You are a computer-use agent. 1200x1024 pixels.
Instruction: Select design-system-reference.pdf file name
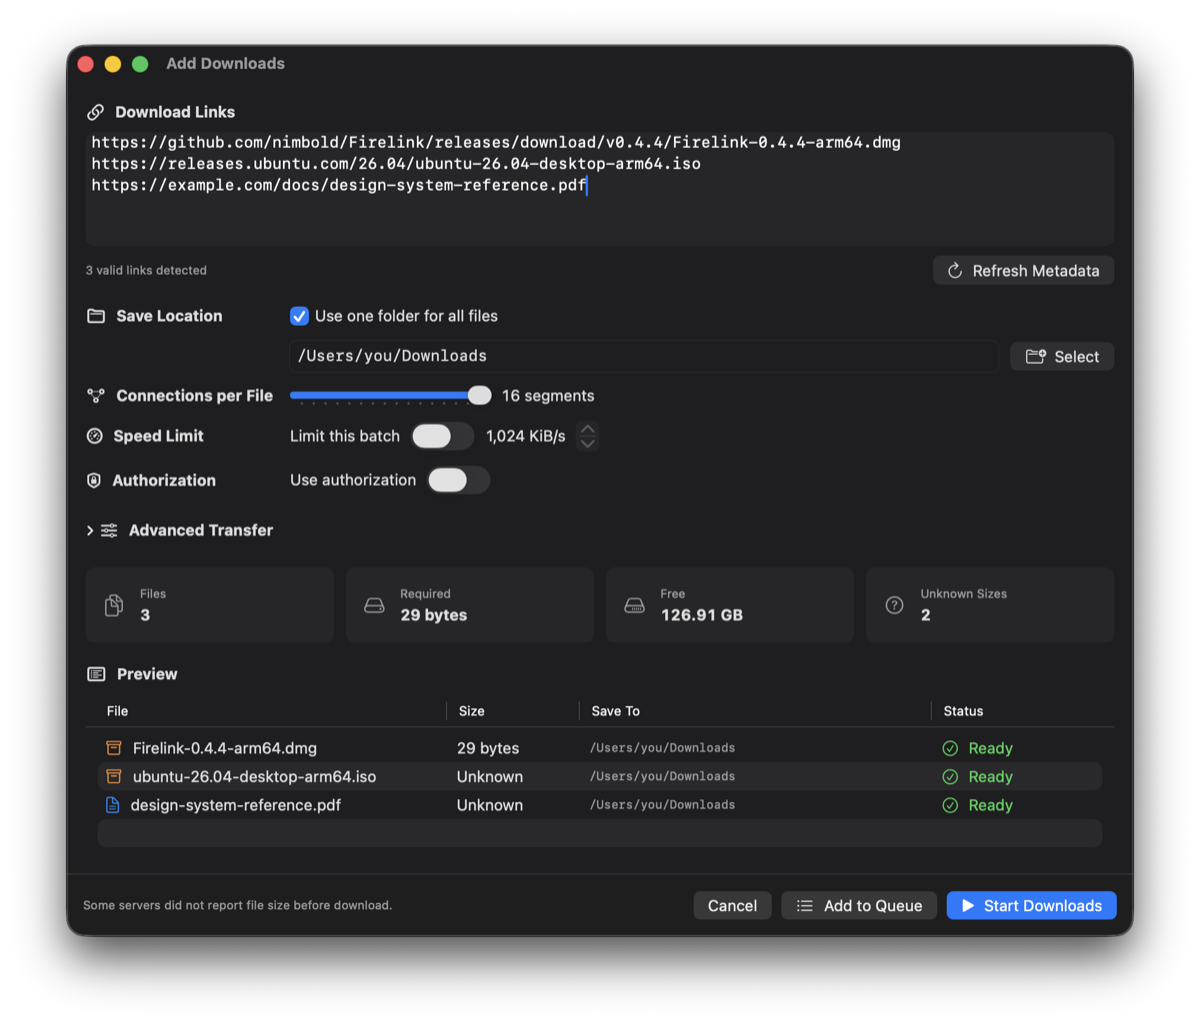236,805
